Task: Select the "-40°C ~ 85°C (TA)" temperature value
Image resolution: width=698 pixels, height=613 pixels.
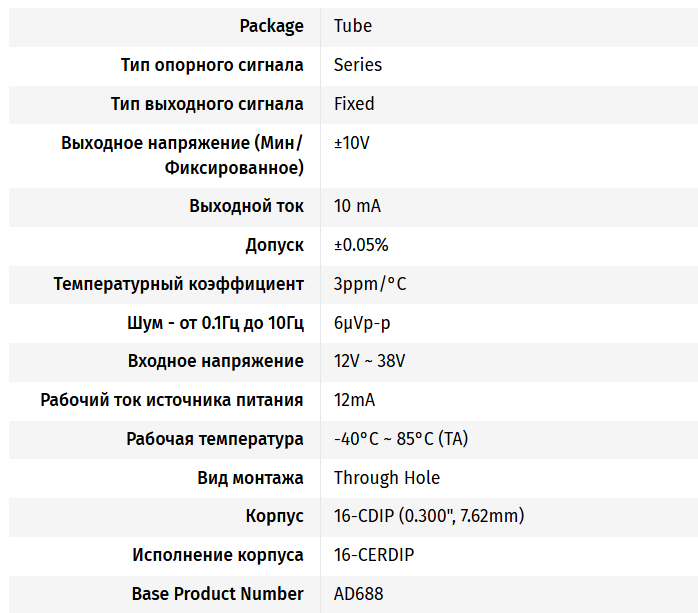Action: (400, 439)
